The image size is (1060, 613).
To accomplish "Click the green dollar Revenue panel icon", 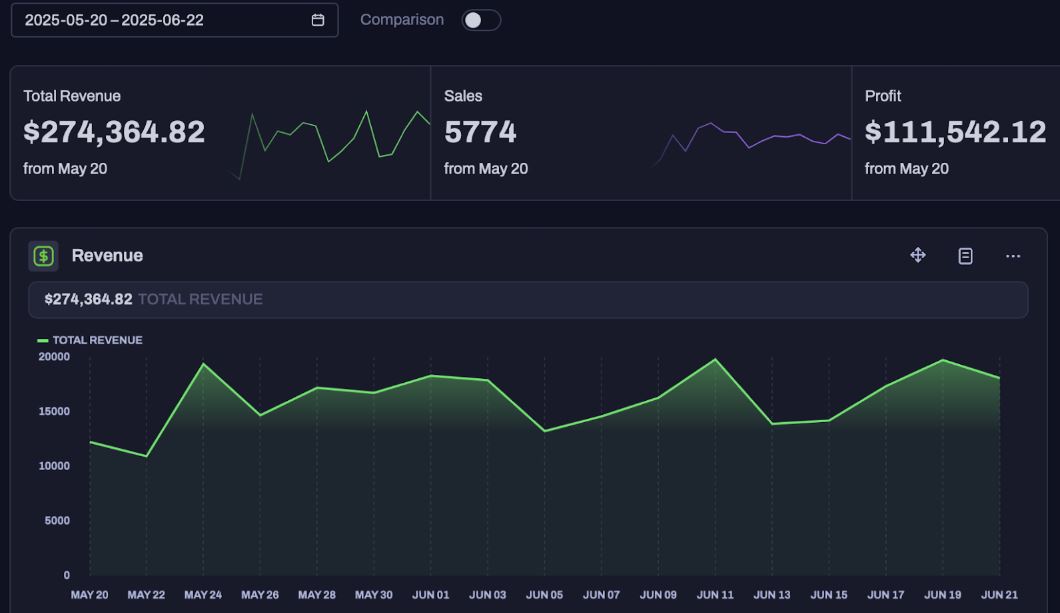I will click(x=43, y=256).
